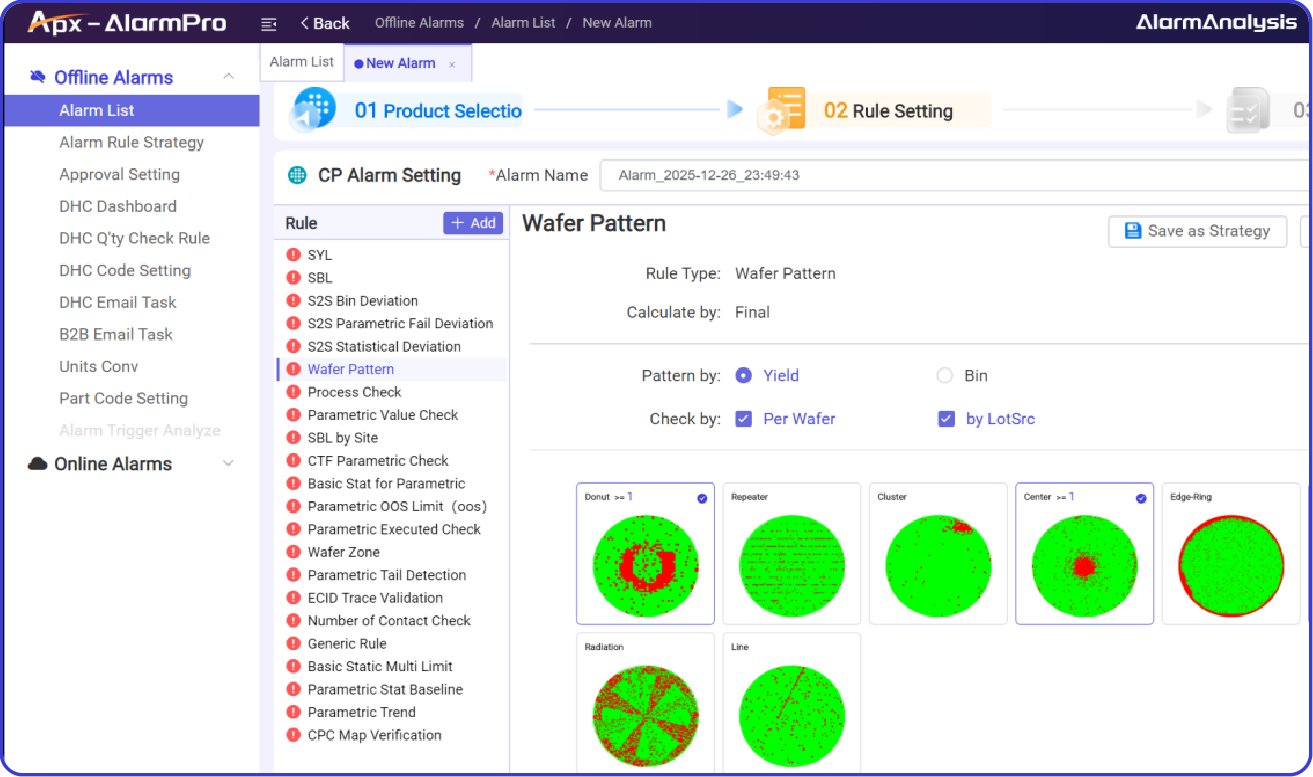The height and width of the screenshot is (777, 1313).
Task: Collapse the Offline Alarms section
Action: [x=228, y=76]
